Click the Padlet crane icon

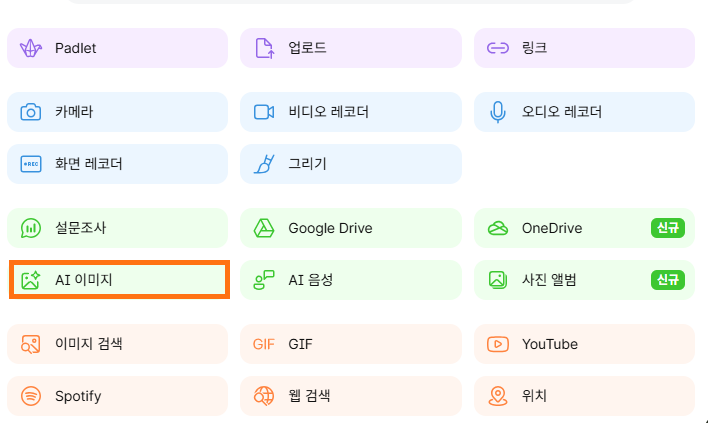point(31,48)
